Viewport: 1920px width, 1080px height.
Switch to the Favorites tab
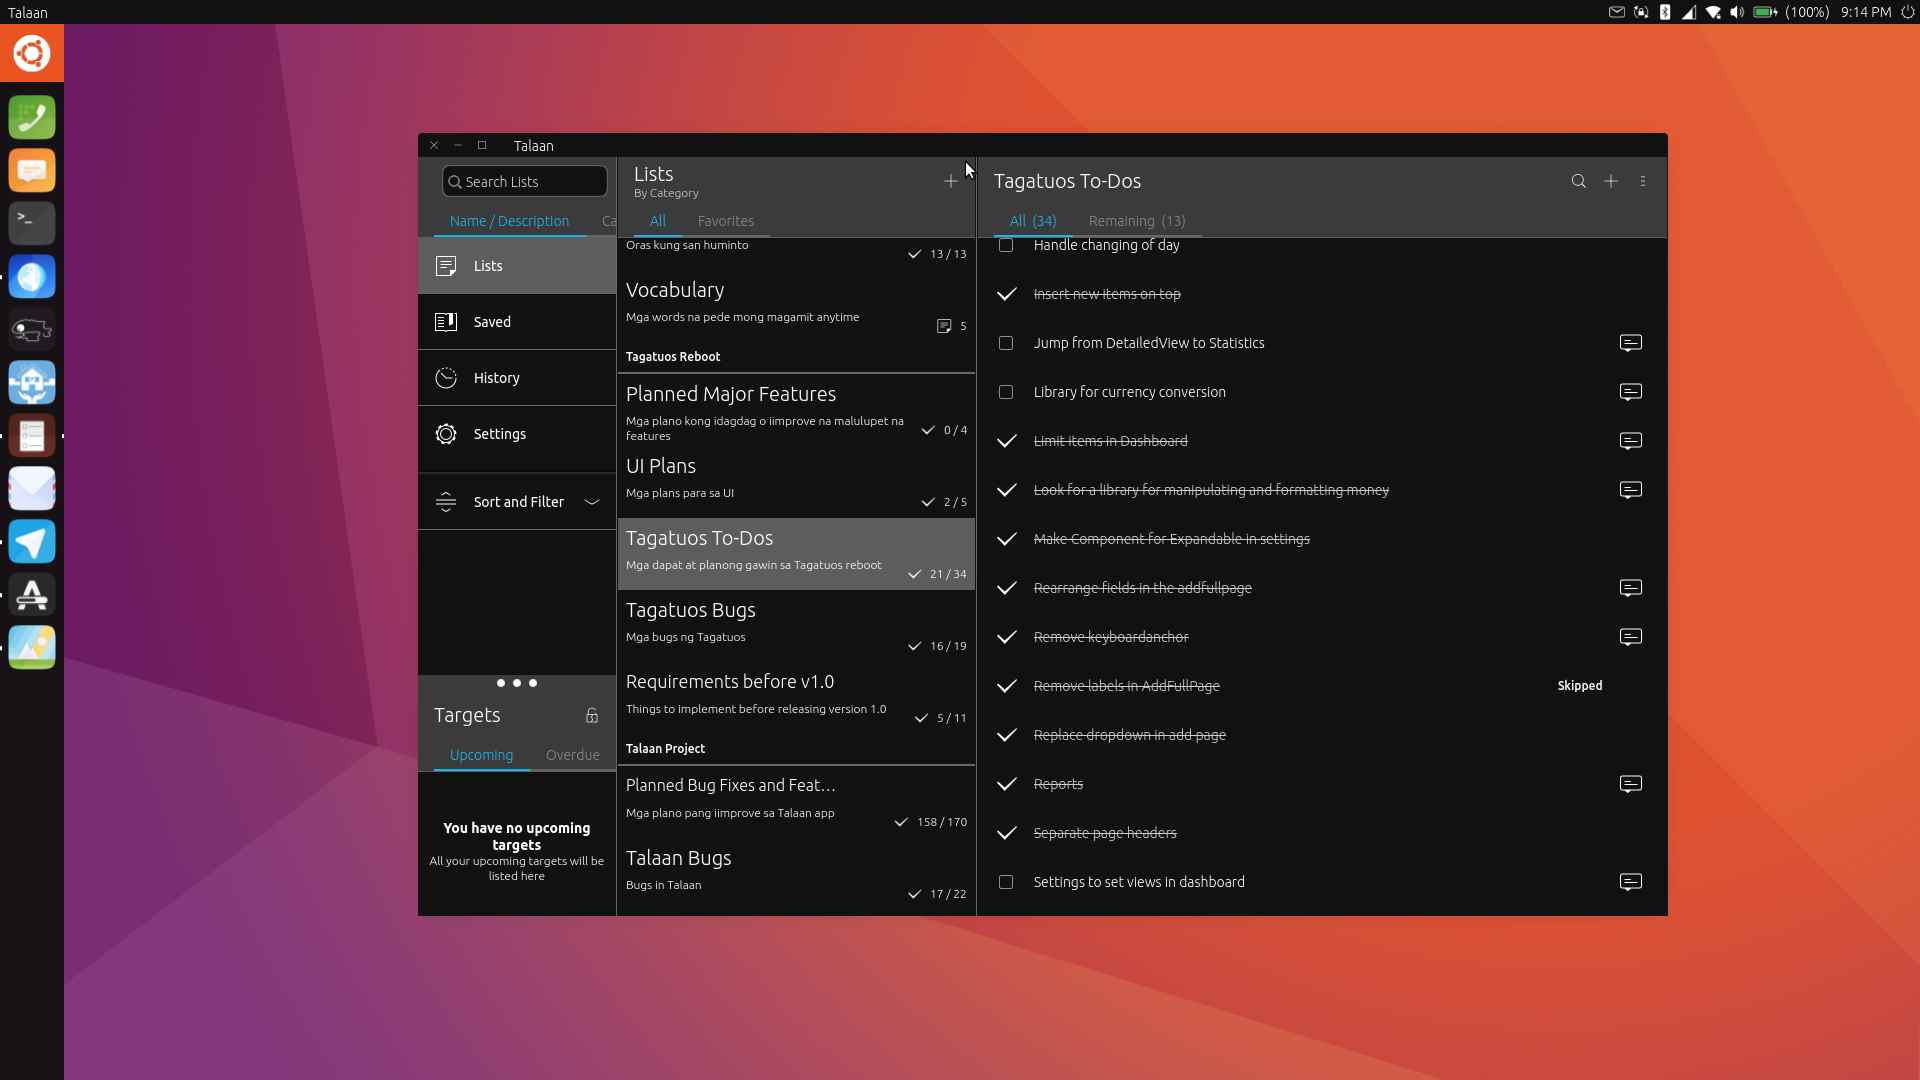[x=726, y=221]
